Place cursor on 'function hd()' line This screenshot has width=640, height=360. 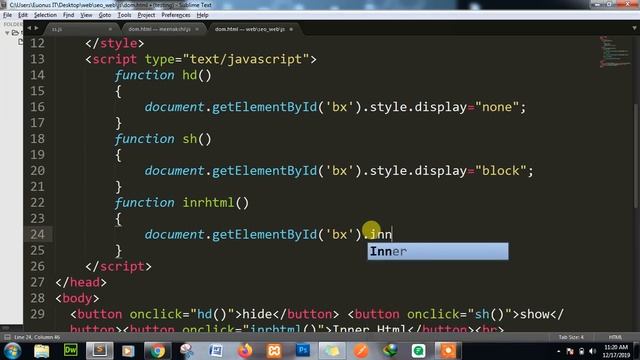[163, 75]
